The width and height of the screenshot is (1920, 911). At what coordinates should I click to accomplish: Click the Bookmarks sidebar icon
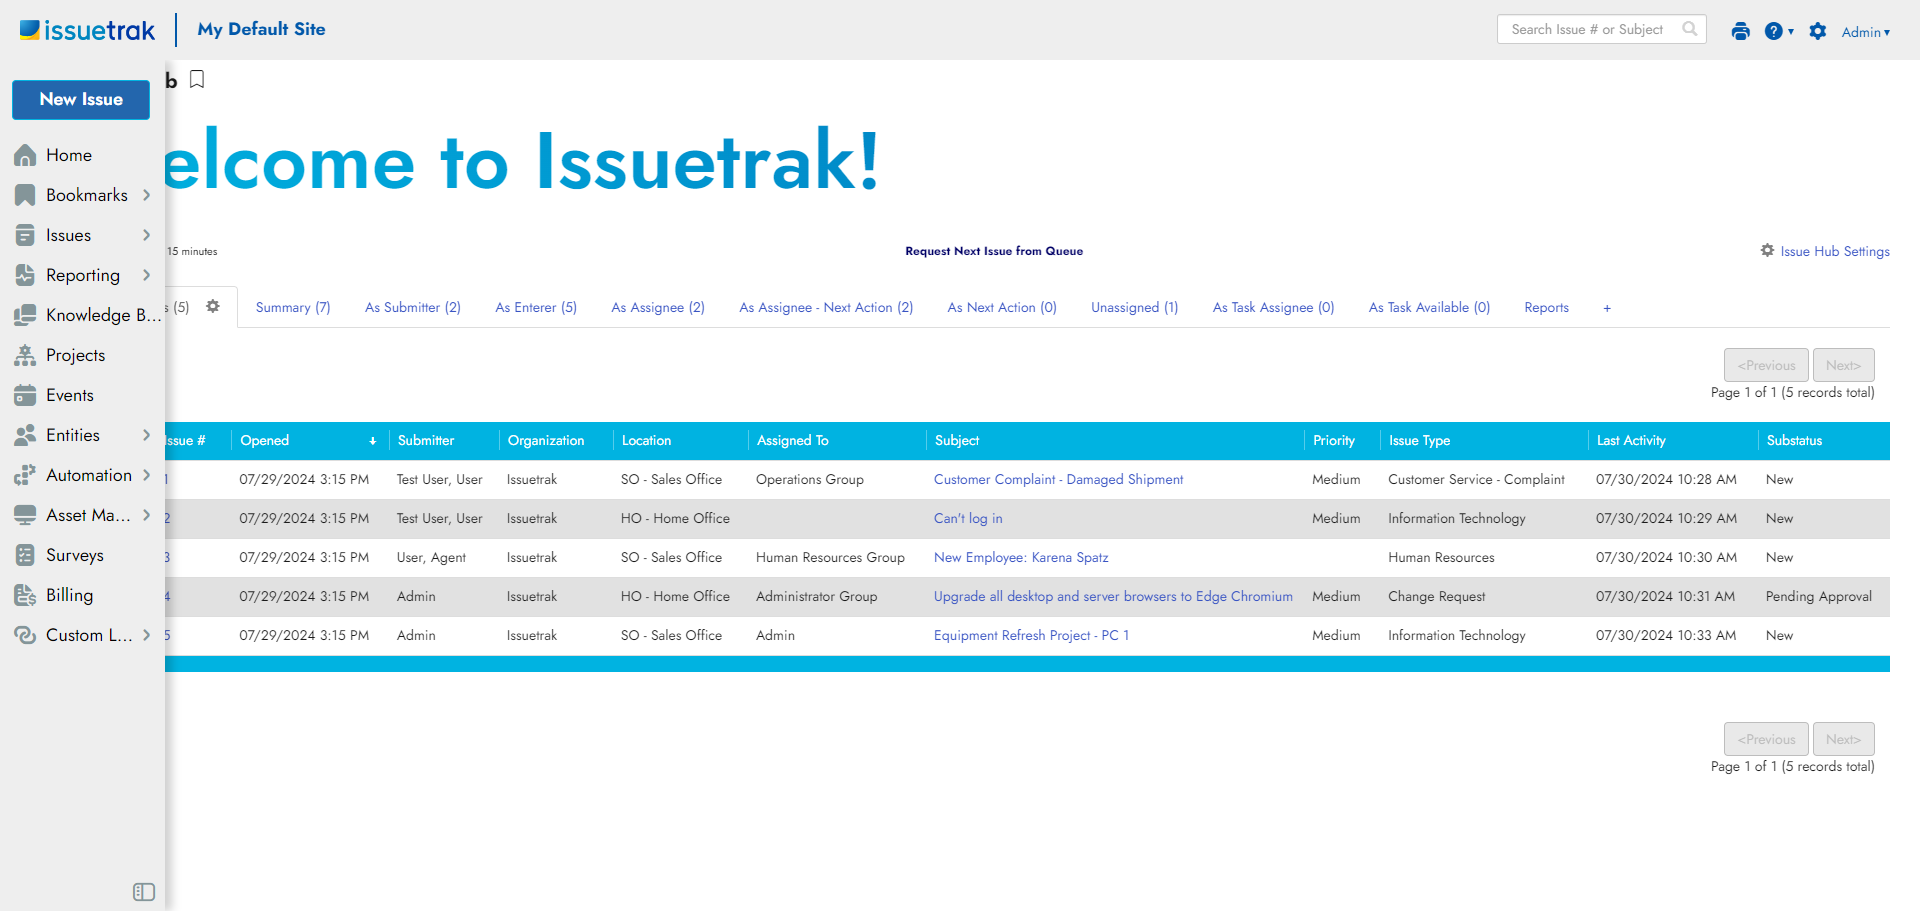coord(25,195)
